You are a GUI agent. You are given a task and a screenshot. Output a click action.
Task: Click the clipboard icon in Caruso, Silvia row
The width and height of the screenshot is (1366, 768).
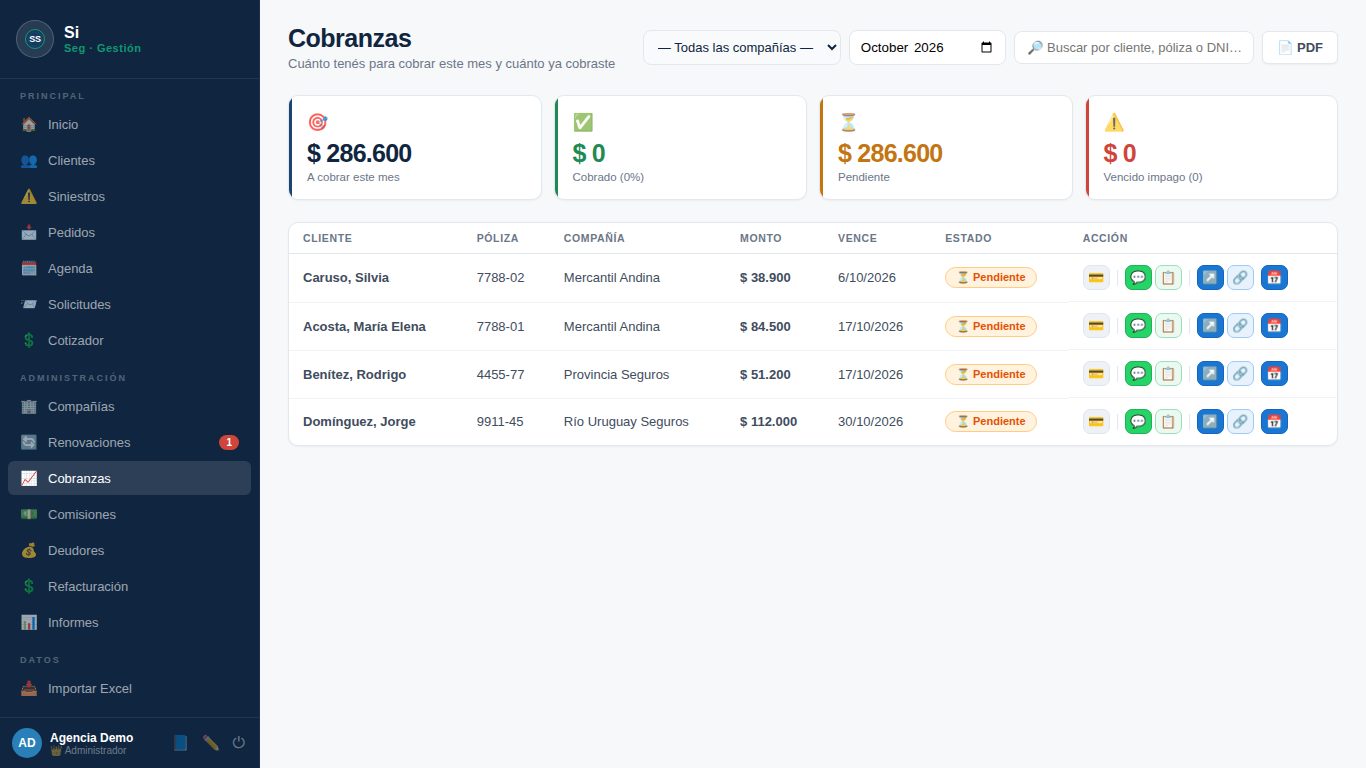[1168, 277]
